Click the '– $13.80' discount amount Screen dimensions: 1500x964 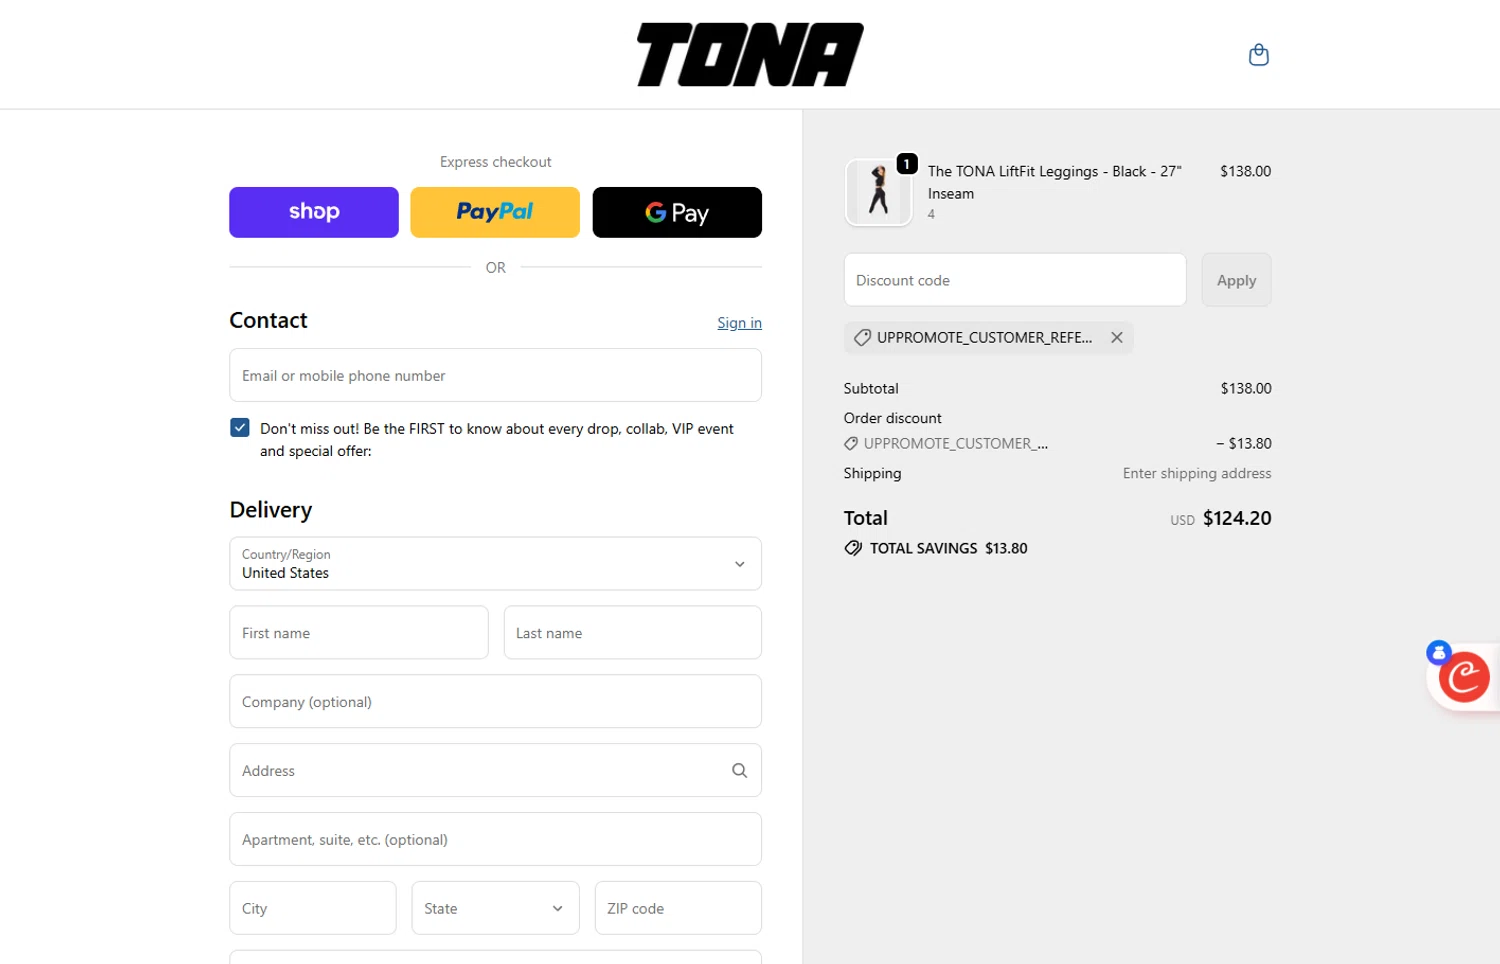click(1244, 443)
